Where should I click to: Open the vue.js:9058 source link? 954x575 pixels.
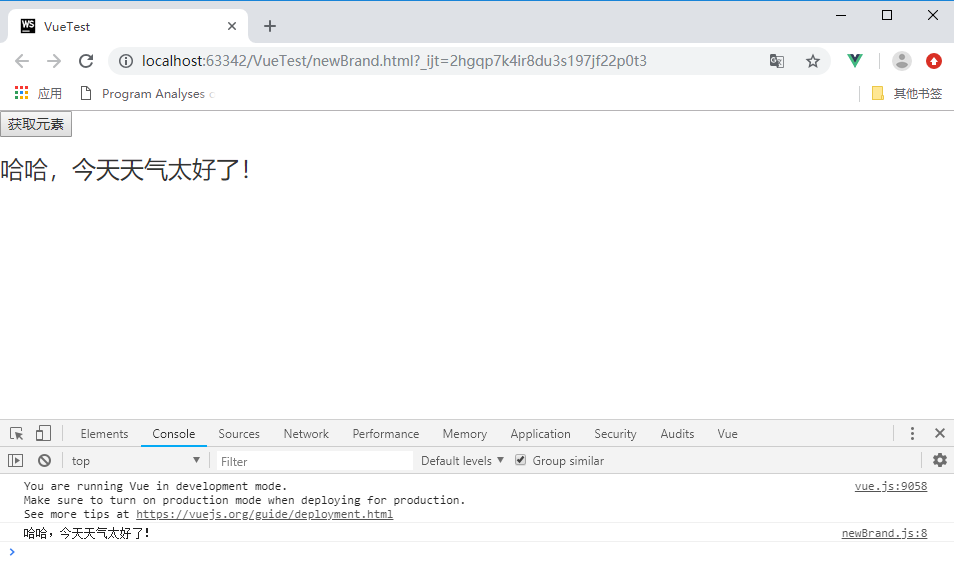pos(891,486)
